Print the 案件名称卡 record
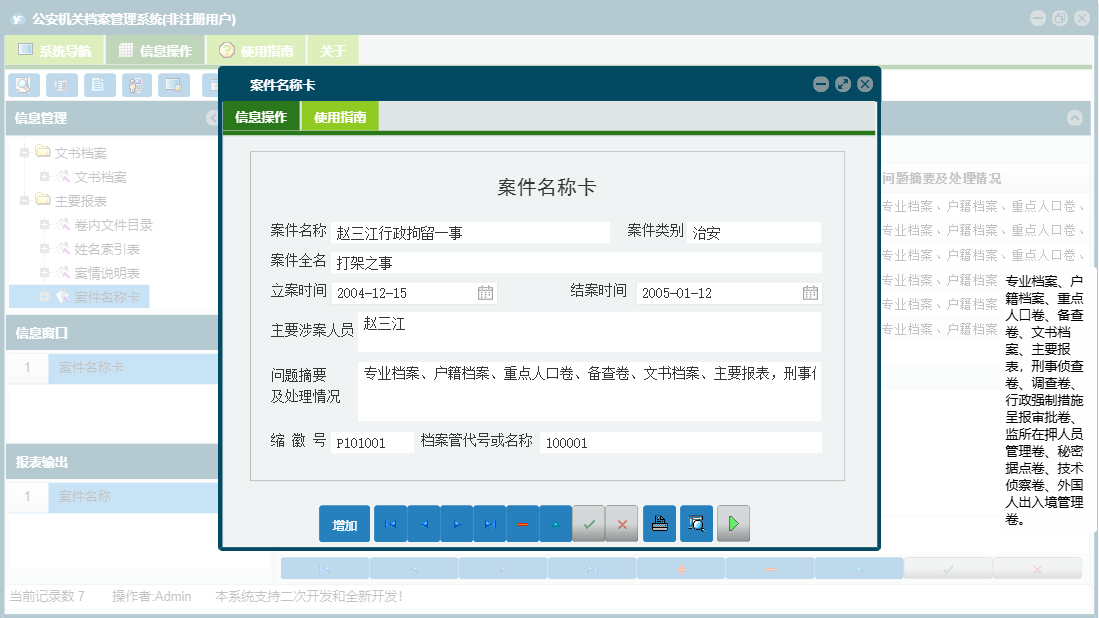The height and width of the screenshot is (618, 1099). 659,523
